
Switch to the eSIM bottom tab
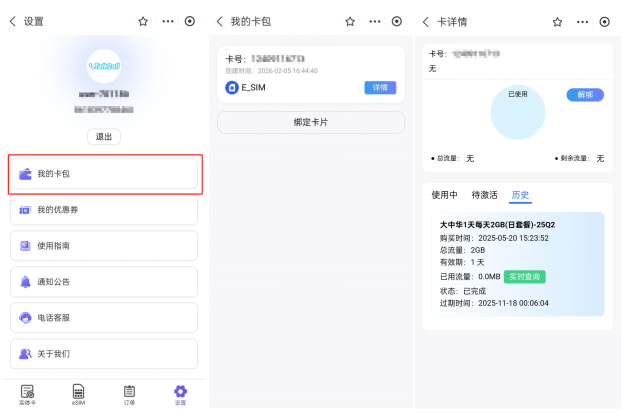pos(78,394)
